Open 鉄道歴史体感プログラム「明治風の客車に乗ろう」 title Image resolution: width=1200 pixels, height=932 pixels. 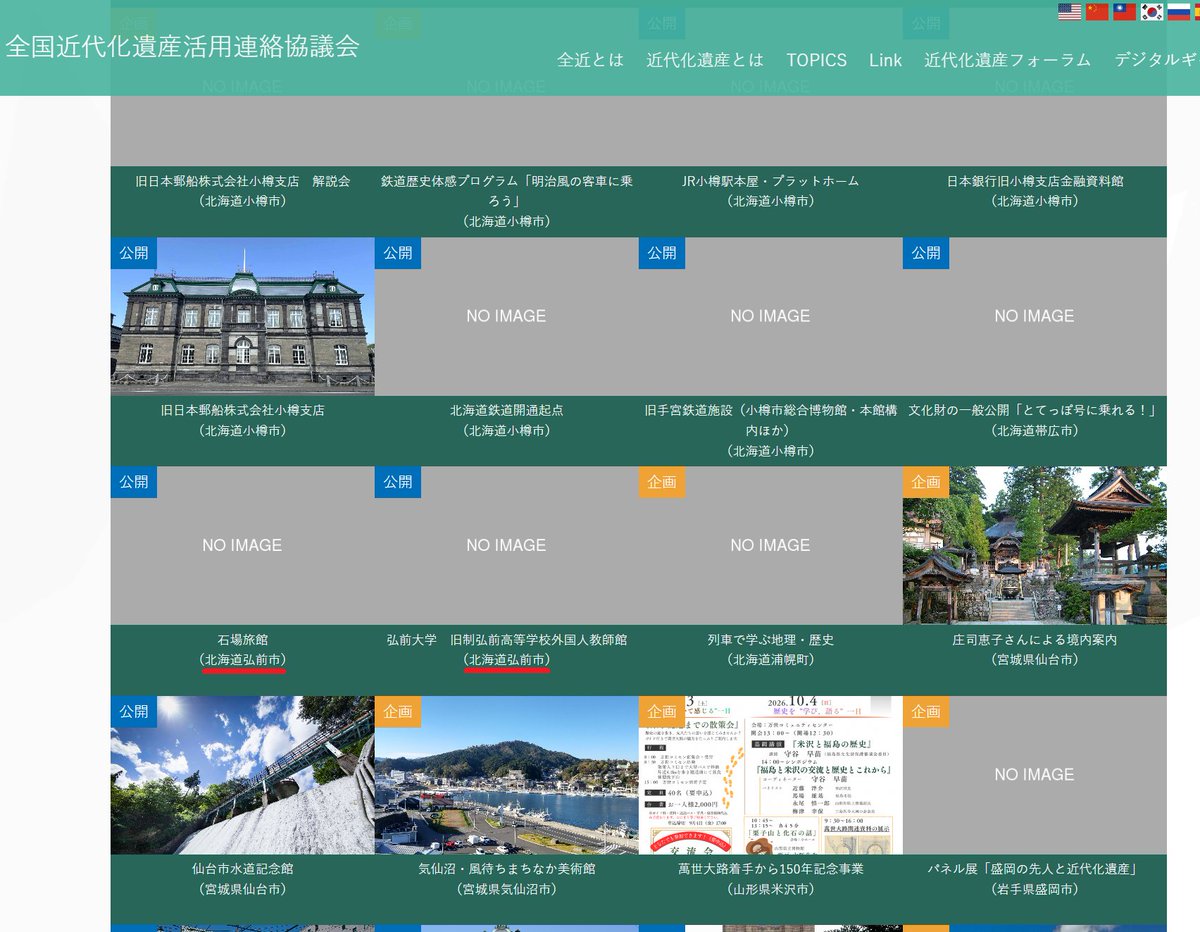507,191
